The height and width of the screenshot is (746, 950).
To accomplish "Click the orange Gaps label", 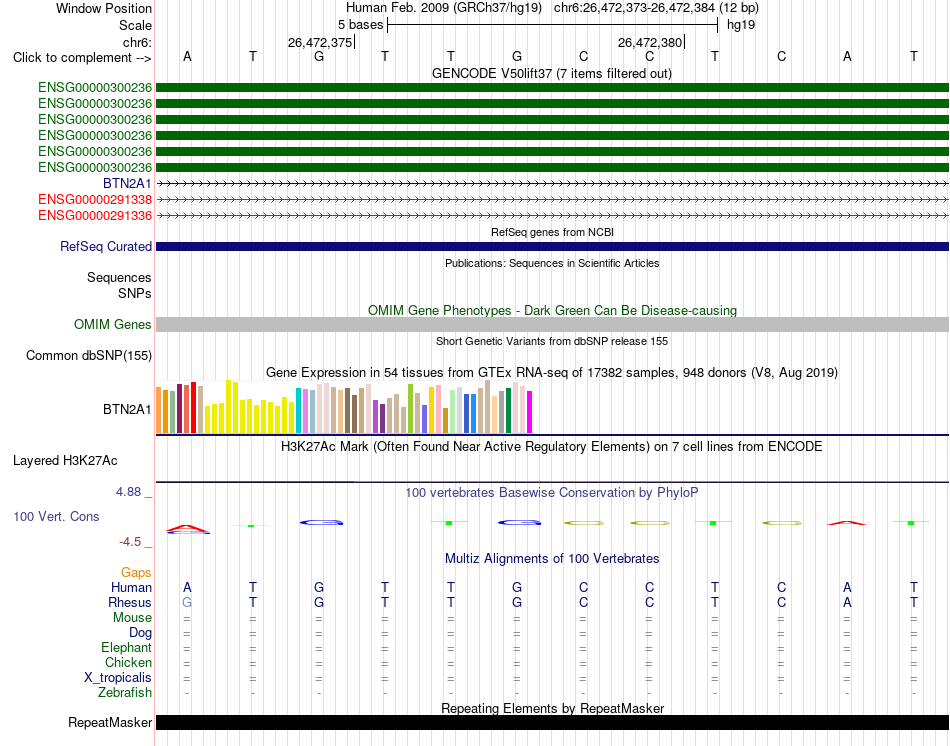I will point(136,573).
